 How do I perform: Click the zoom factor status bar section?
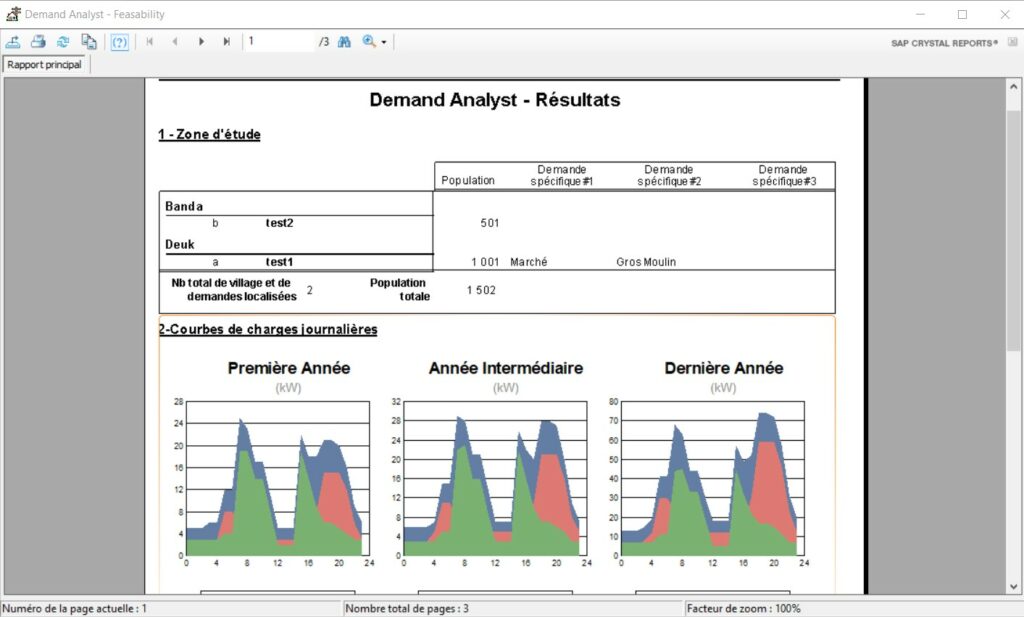[x=740, y=608]
